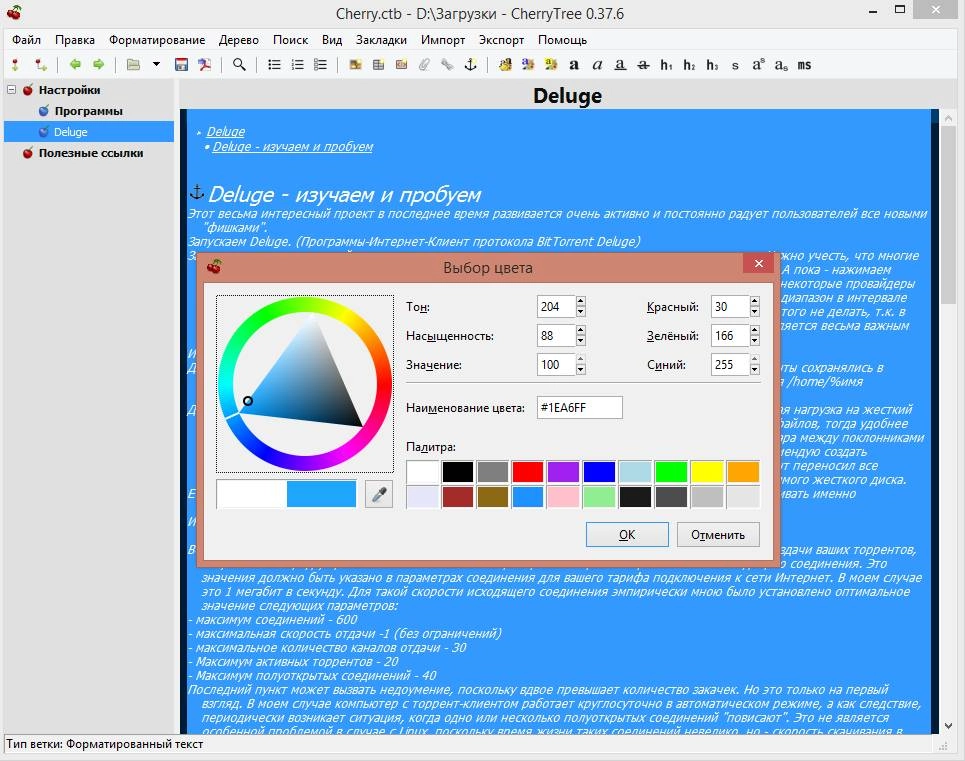Apply bulleted list formatting
The image size is (965, 761).
tap(274, 65)
